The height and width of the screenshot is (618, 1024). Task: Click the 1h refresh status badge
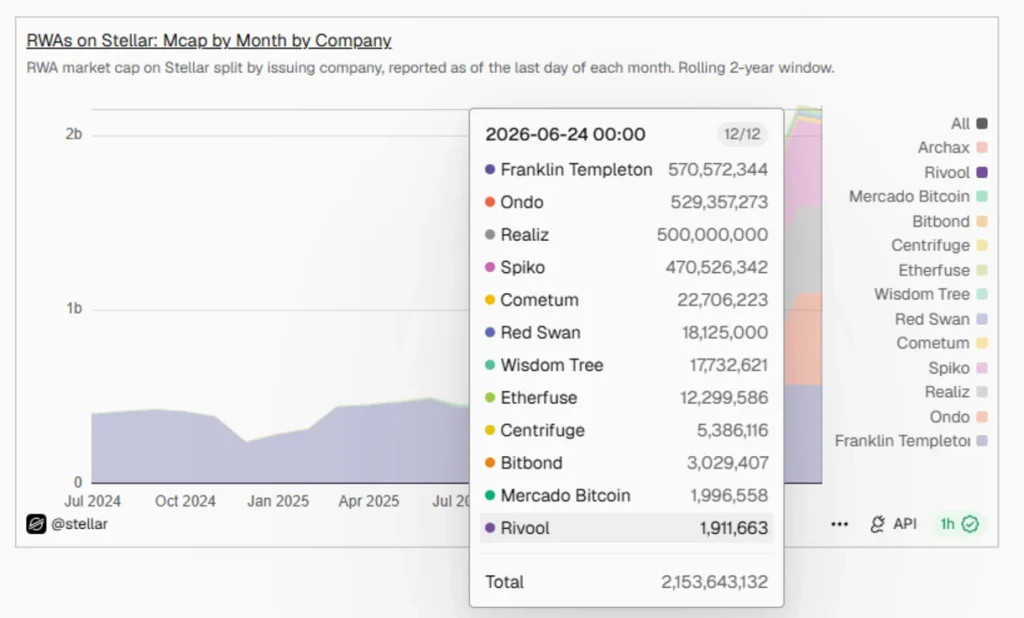tap(959, 524)
